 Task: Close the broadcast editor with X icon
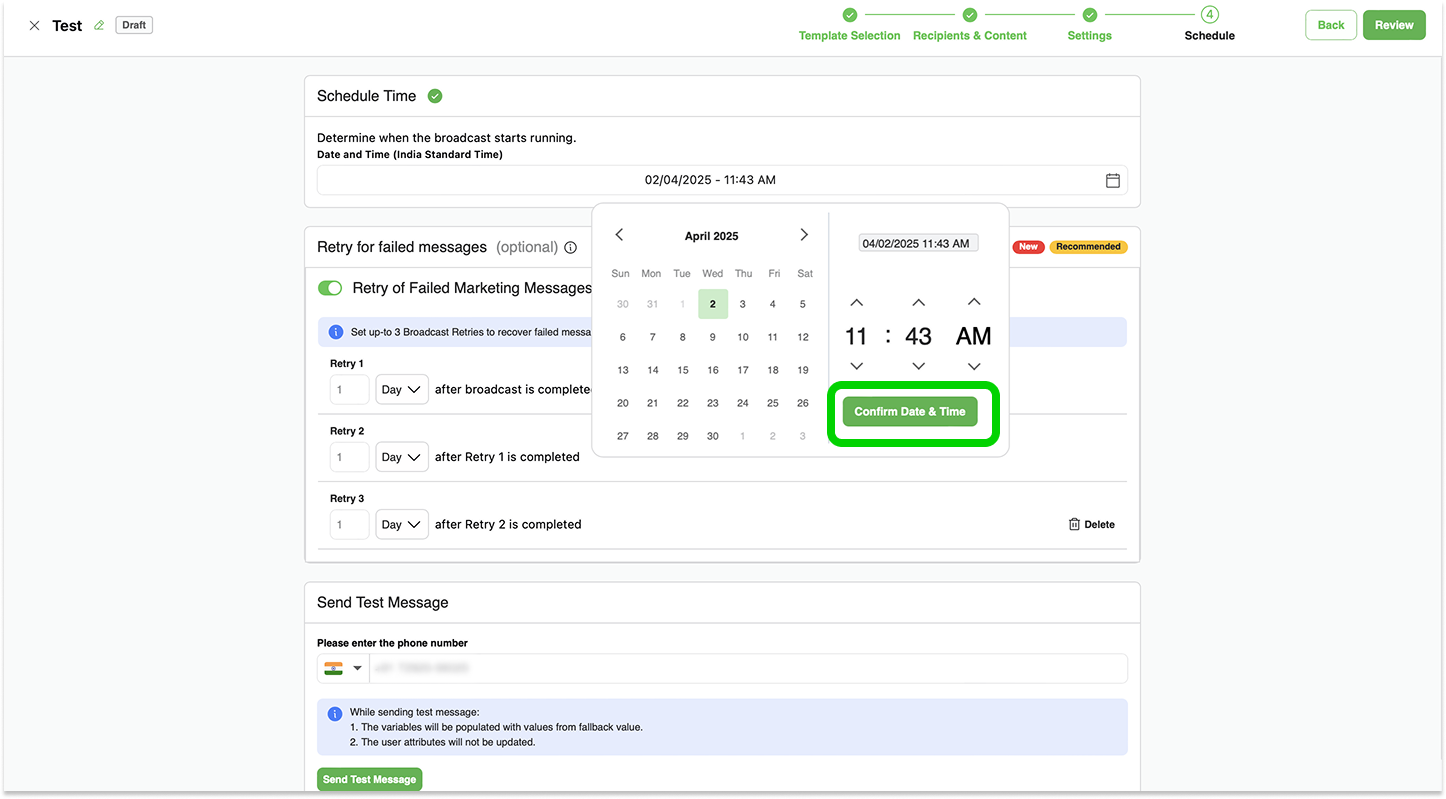[x=34, y=26]
